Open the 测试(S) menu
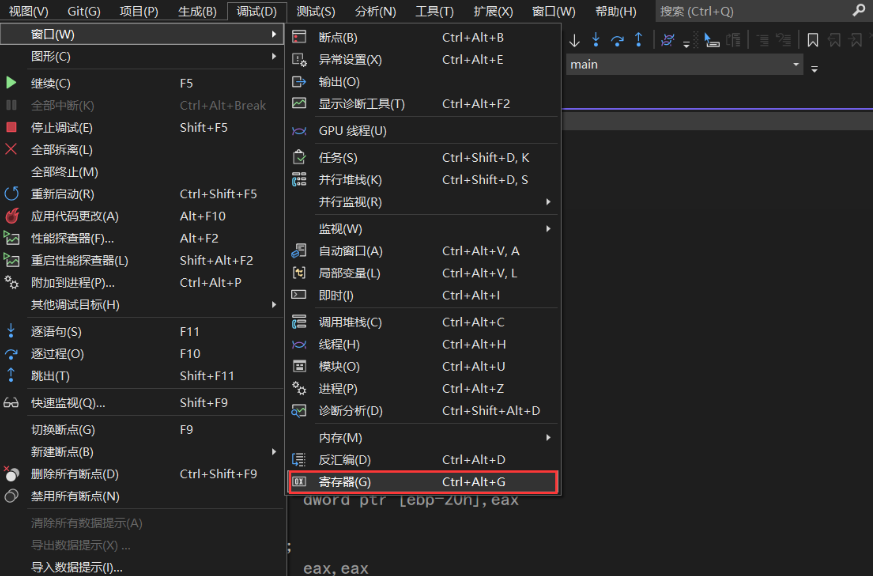Image resolution: width=873 pixels, height=576 pixels. pyautogui.click(x=316, y=11)
